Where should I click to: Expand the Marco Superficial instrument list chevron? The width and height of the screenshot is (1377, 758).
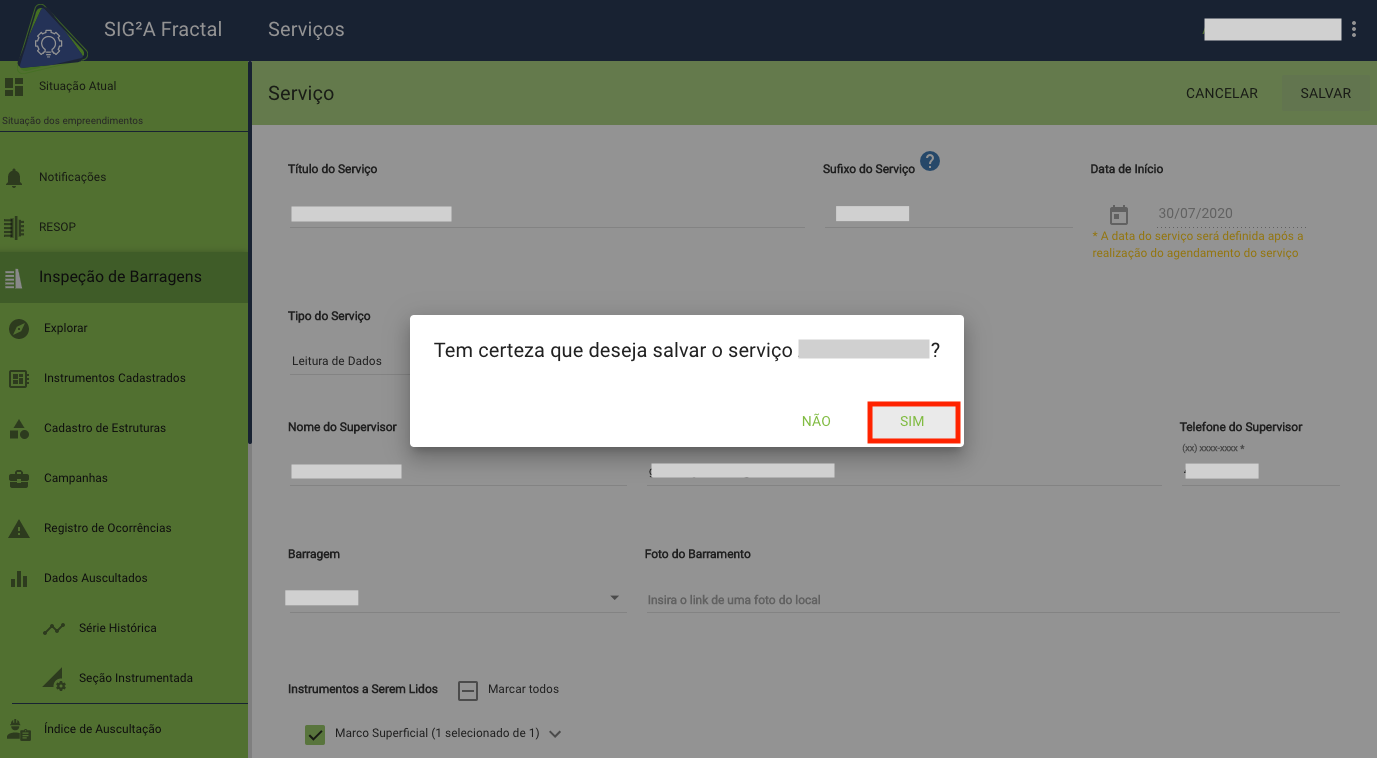[x=555, y=734]
